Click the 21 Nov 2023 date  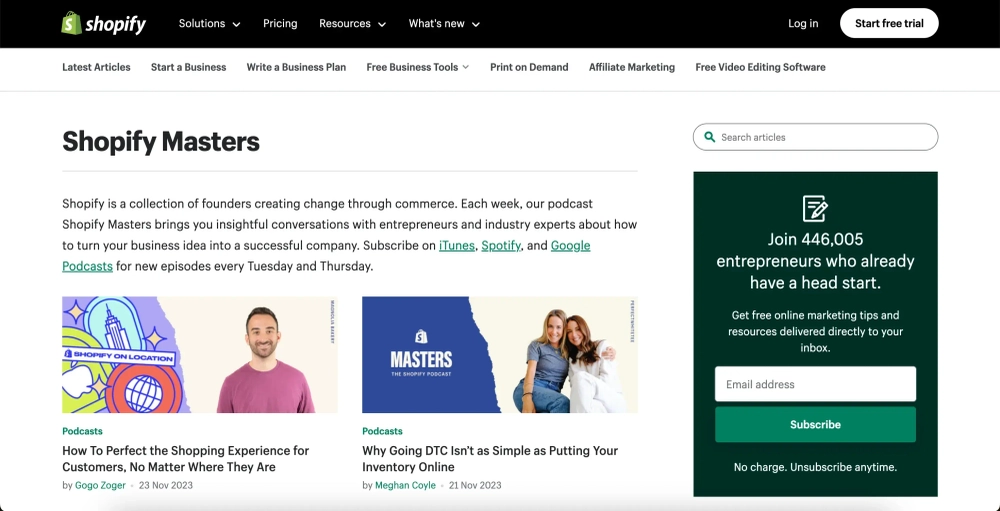pyautogui.click(x=474, y=485)
